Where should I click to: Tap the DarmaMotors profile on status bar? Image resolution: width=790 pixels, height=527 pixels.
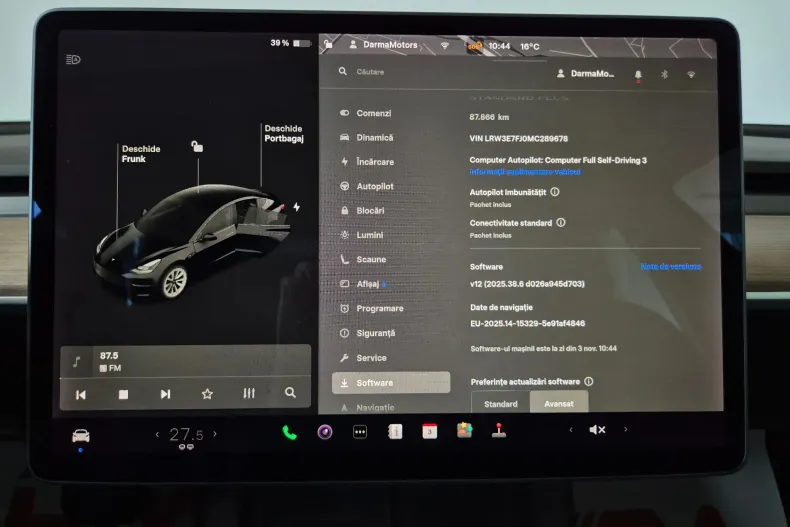(384, 45)
